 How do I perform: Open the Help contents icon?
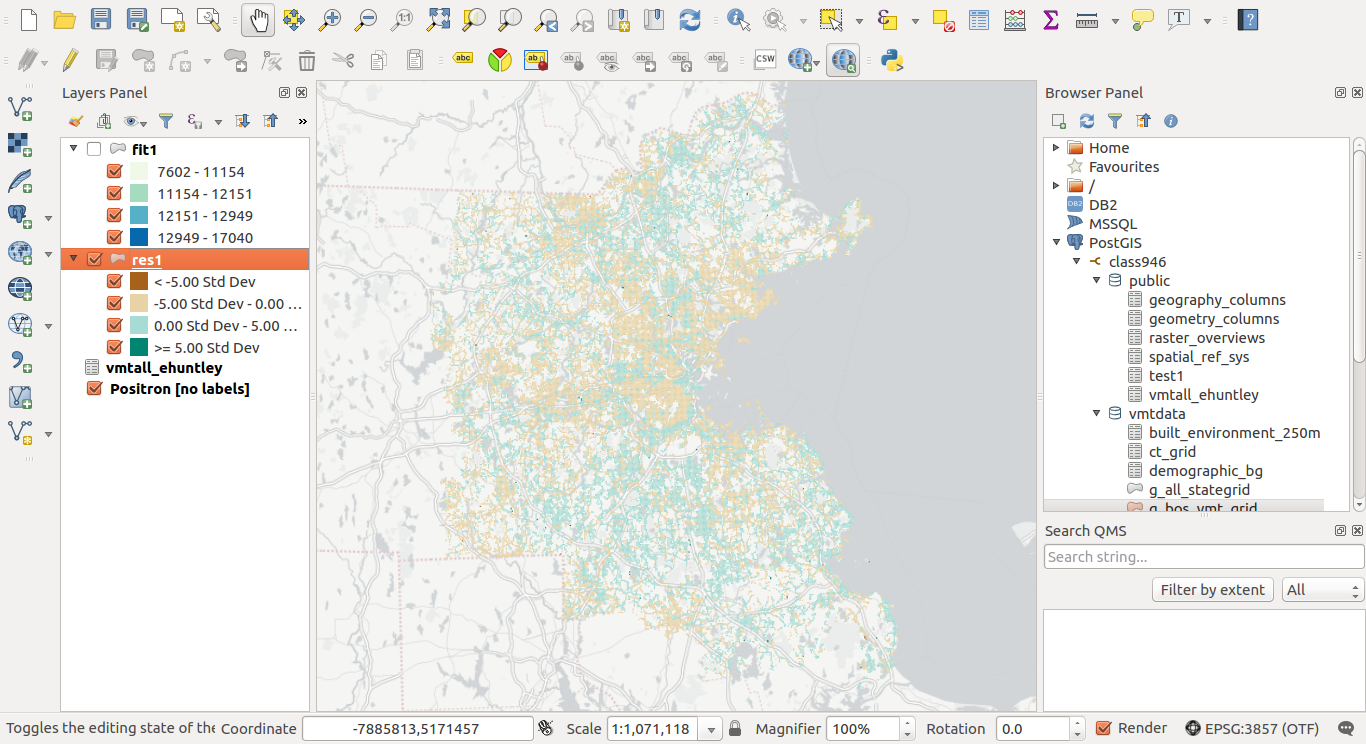(1247, 19)
